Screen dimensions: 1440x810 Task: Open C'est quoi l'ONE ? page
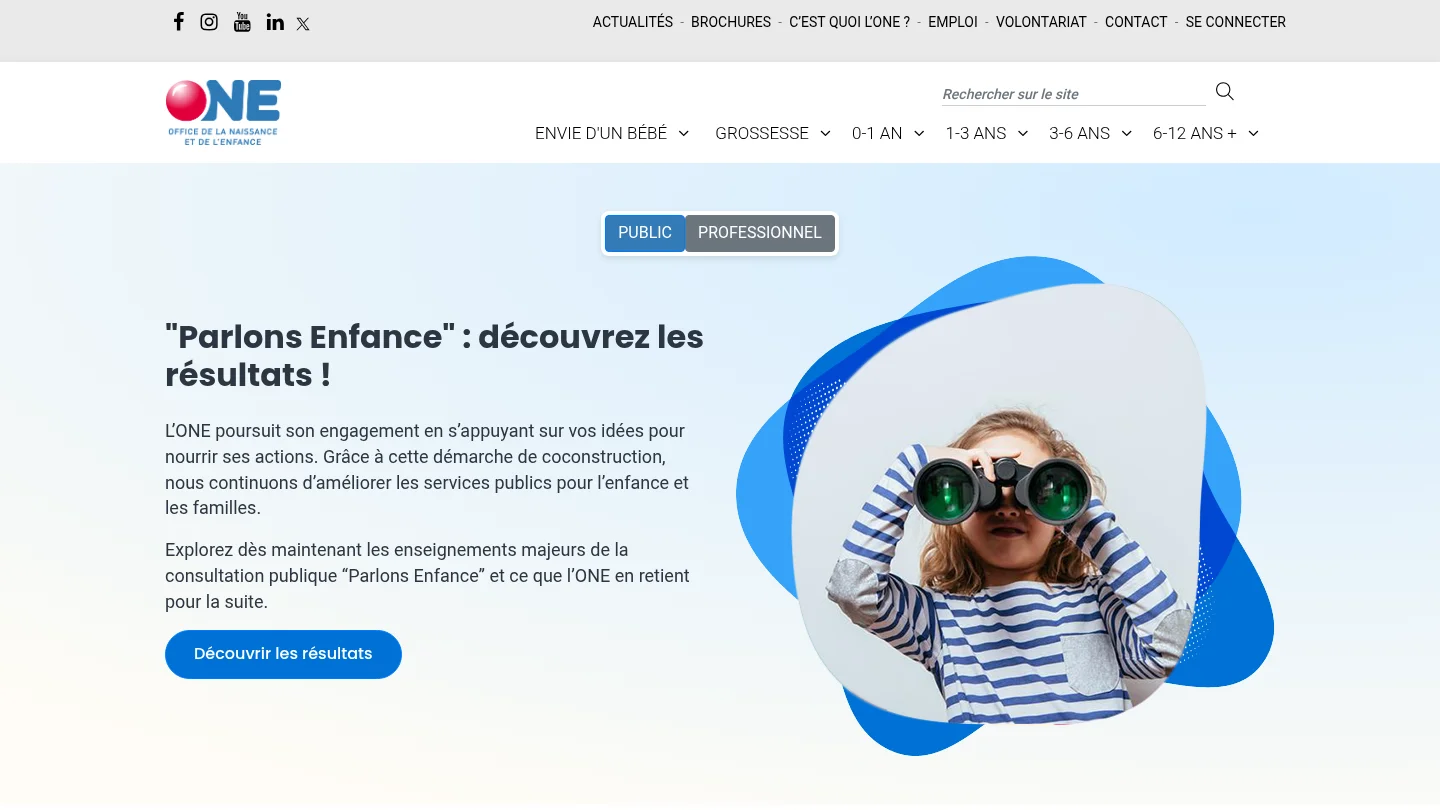(x=850, y=22)
